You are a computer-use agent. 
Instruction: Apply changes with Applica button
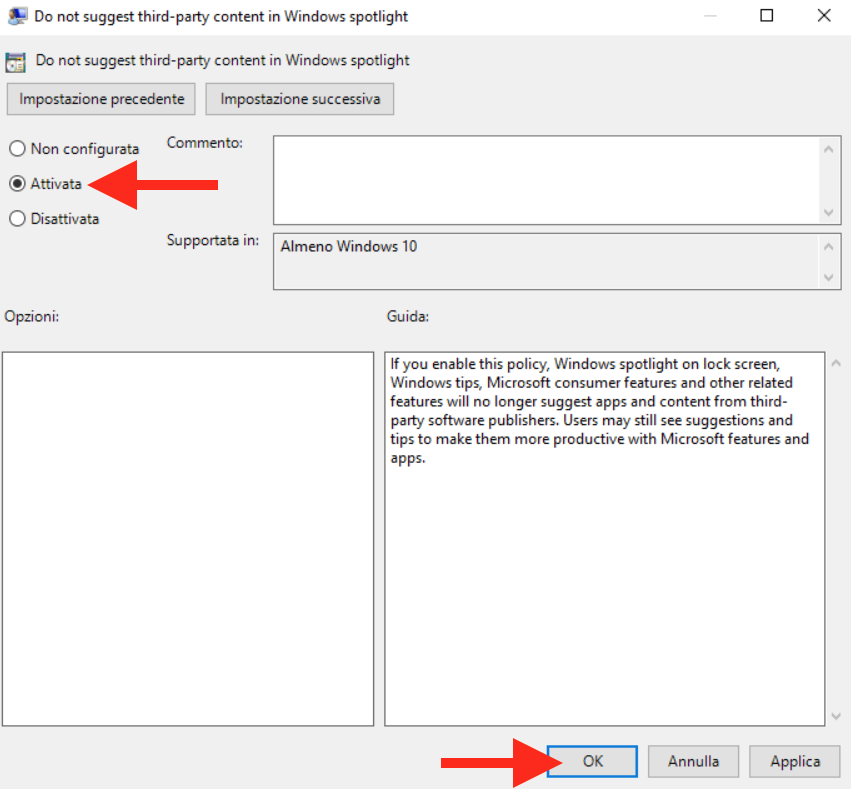[x=795, y=761]
